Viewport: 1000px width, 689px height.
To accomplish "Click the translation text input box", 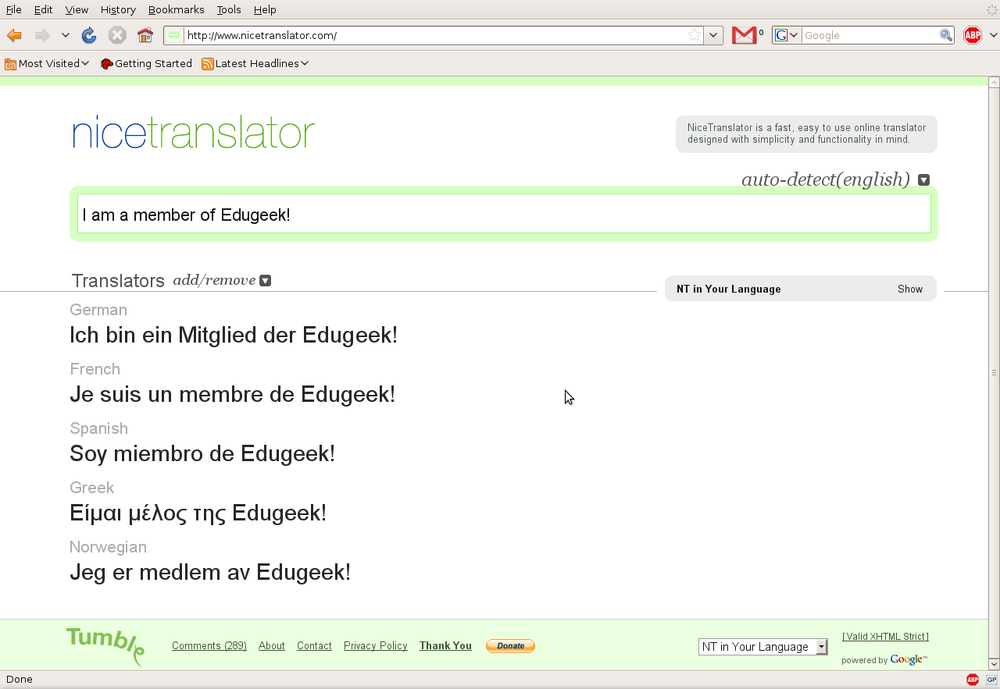I will [504, 214].
